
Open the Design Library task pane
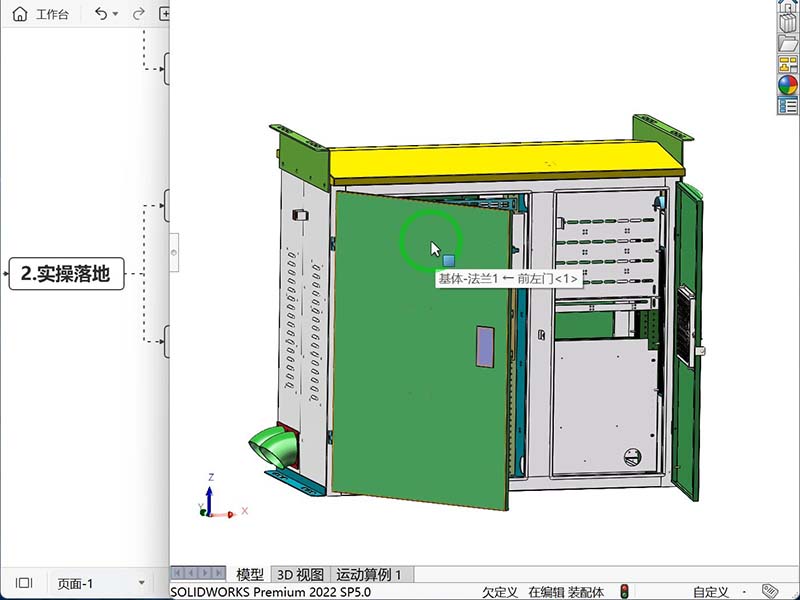coord(787,24)
